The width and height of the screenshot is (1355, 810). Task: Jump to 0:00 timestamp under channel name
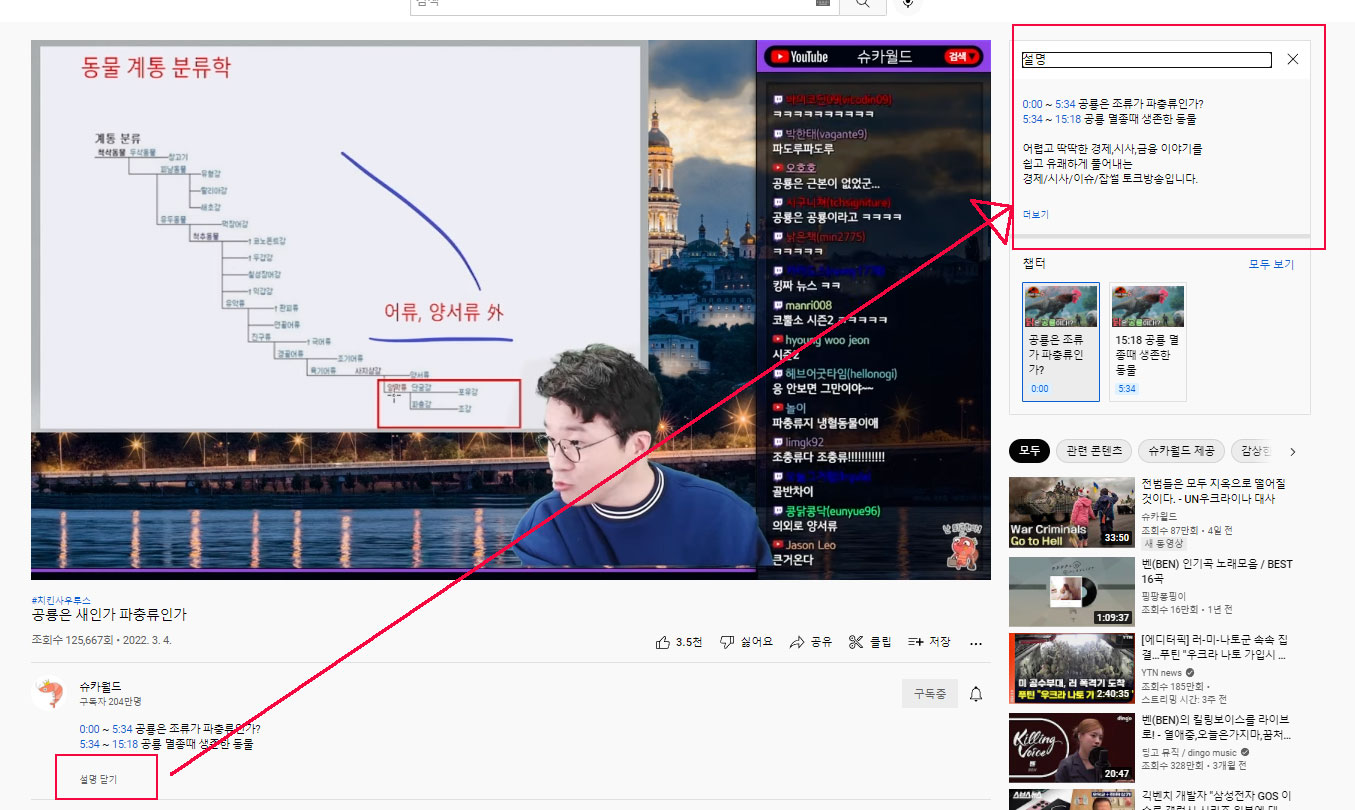[x=89, y=729]
